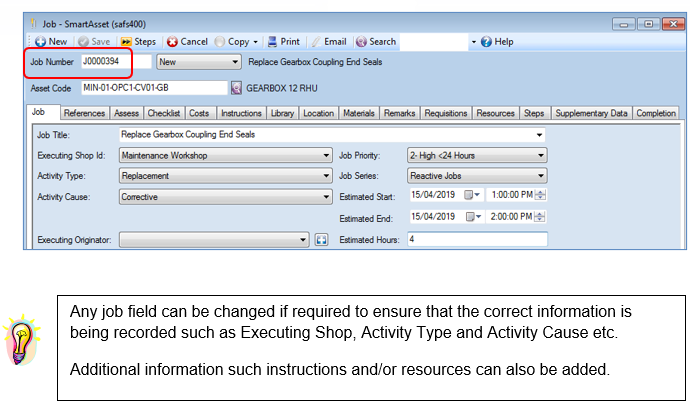Click the asset lookup icon beside Asset Code
This screenshot has width=690, height=410.
236,88
